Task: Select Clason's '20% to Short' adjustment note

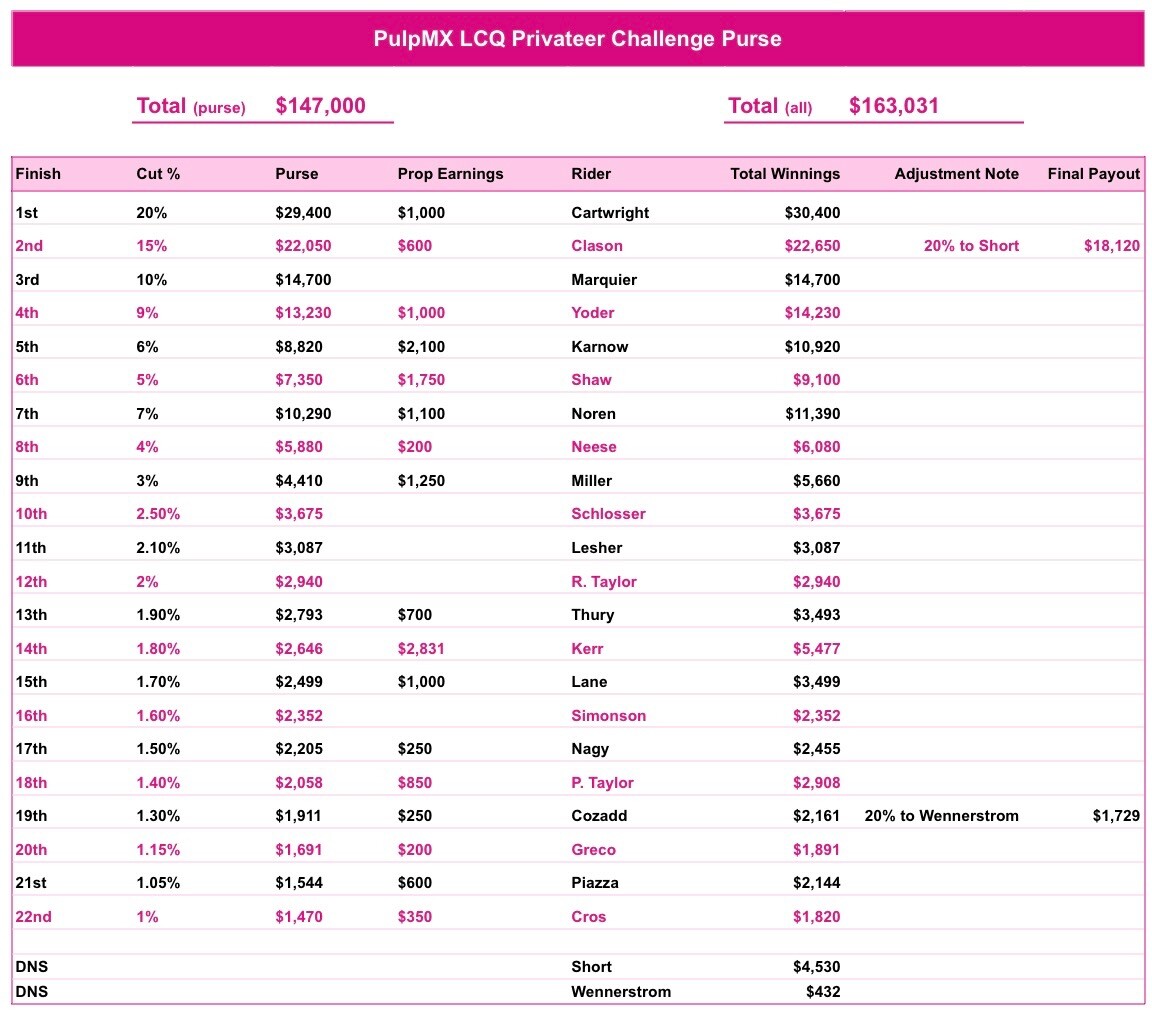Action: tap(971, 246)
